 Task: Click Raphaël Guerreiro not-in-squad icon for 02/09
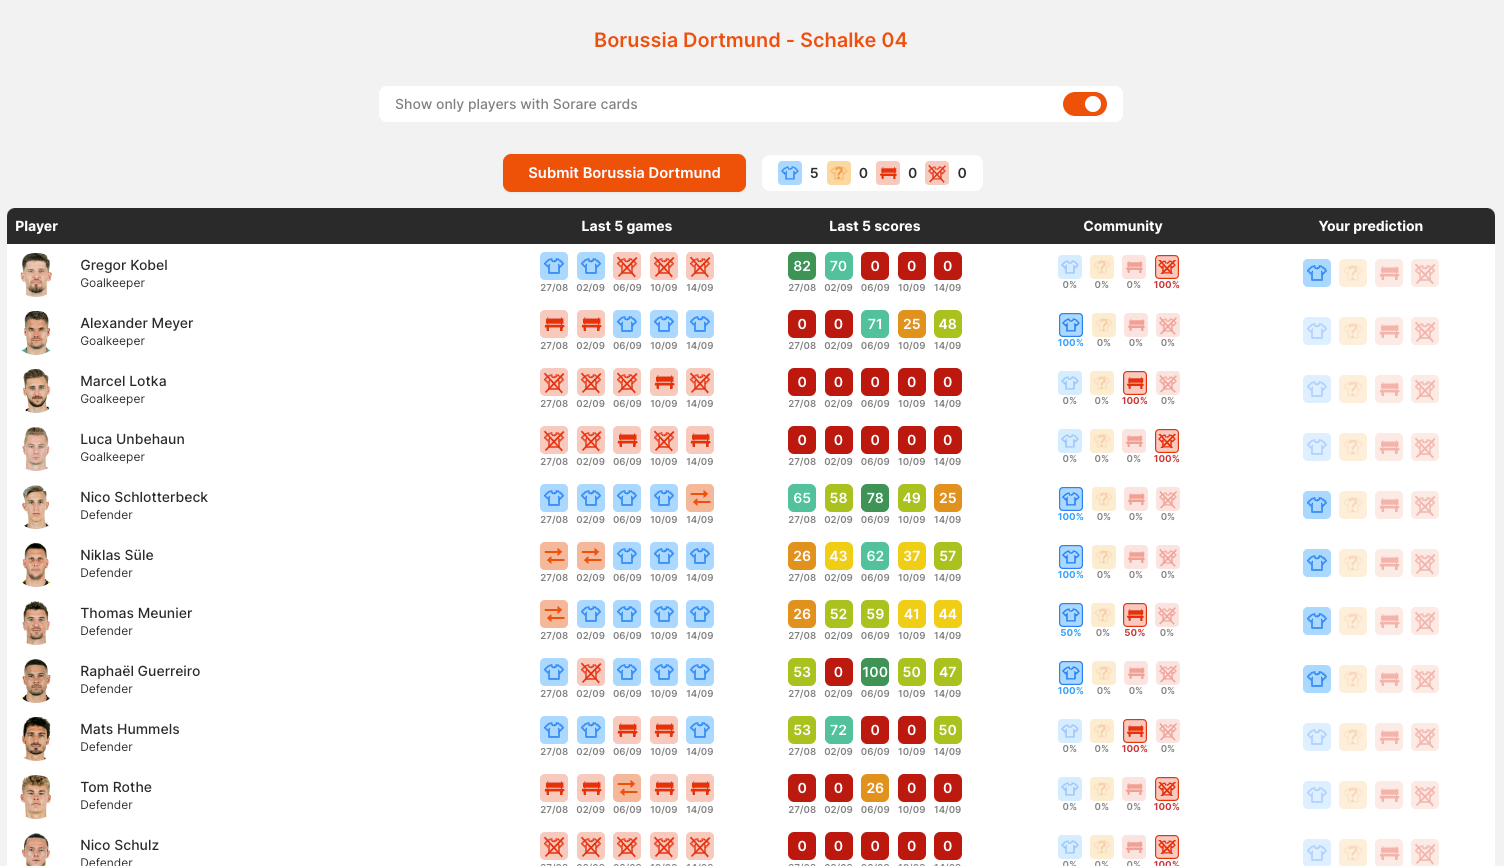(x=591, y=672)
